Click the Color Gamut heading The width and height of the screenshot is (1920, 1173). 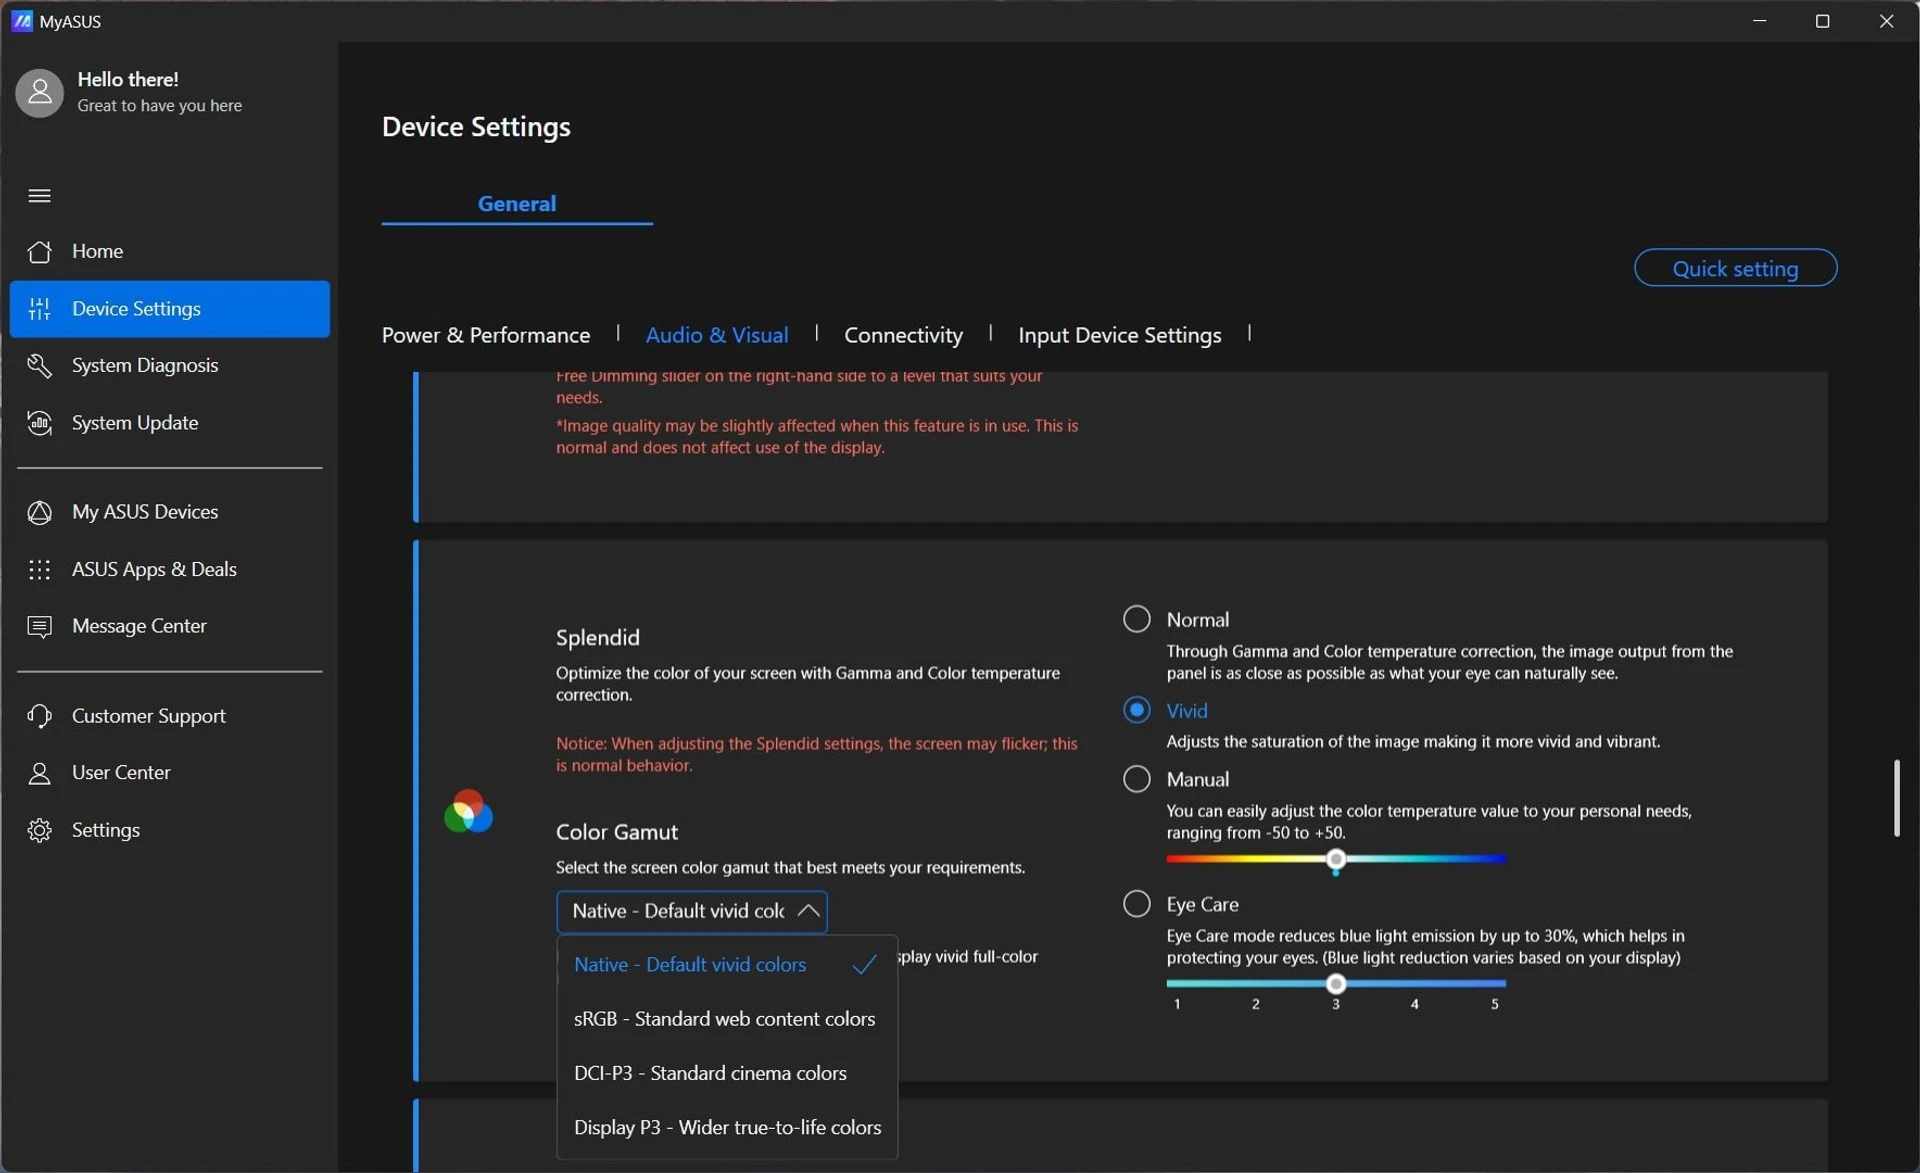pos(617,832)
